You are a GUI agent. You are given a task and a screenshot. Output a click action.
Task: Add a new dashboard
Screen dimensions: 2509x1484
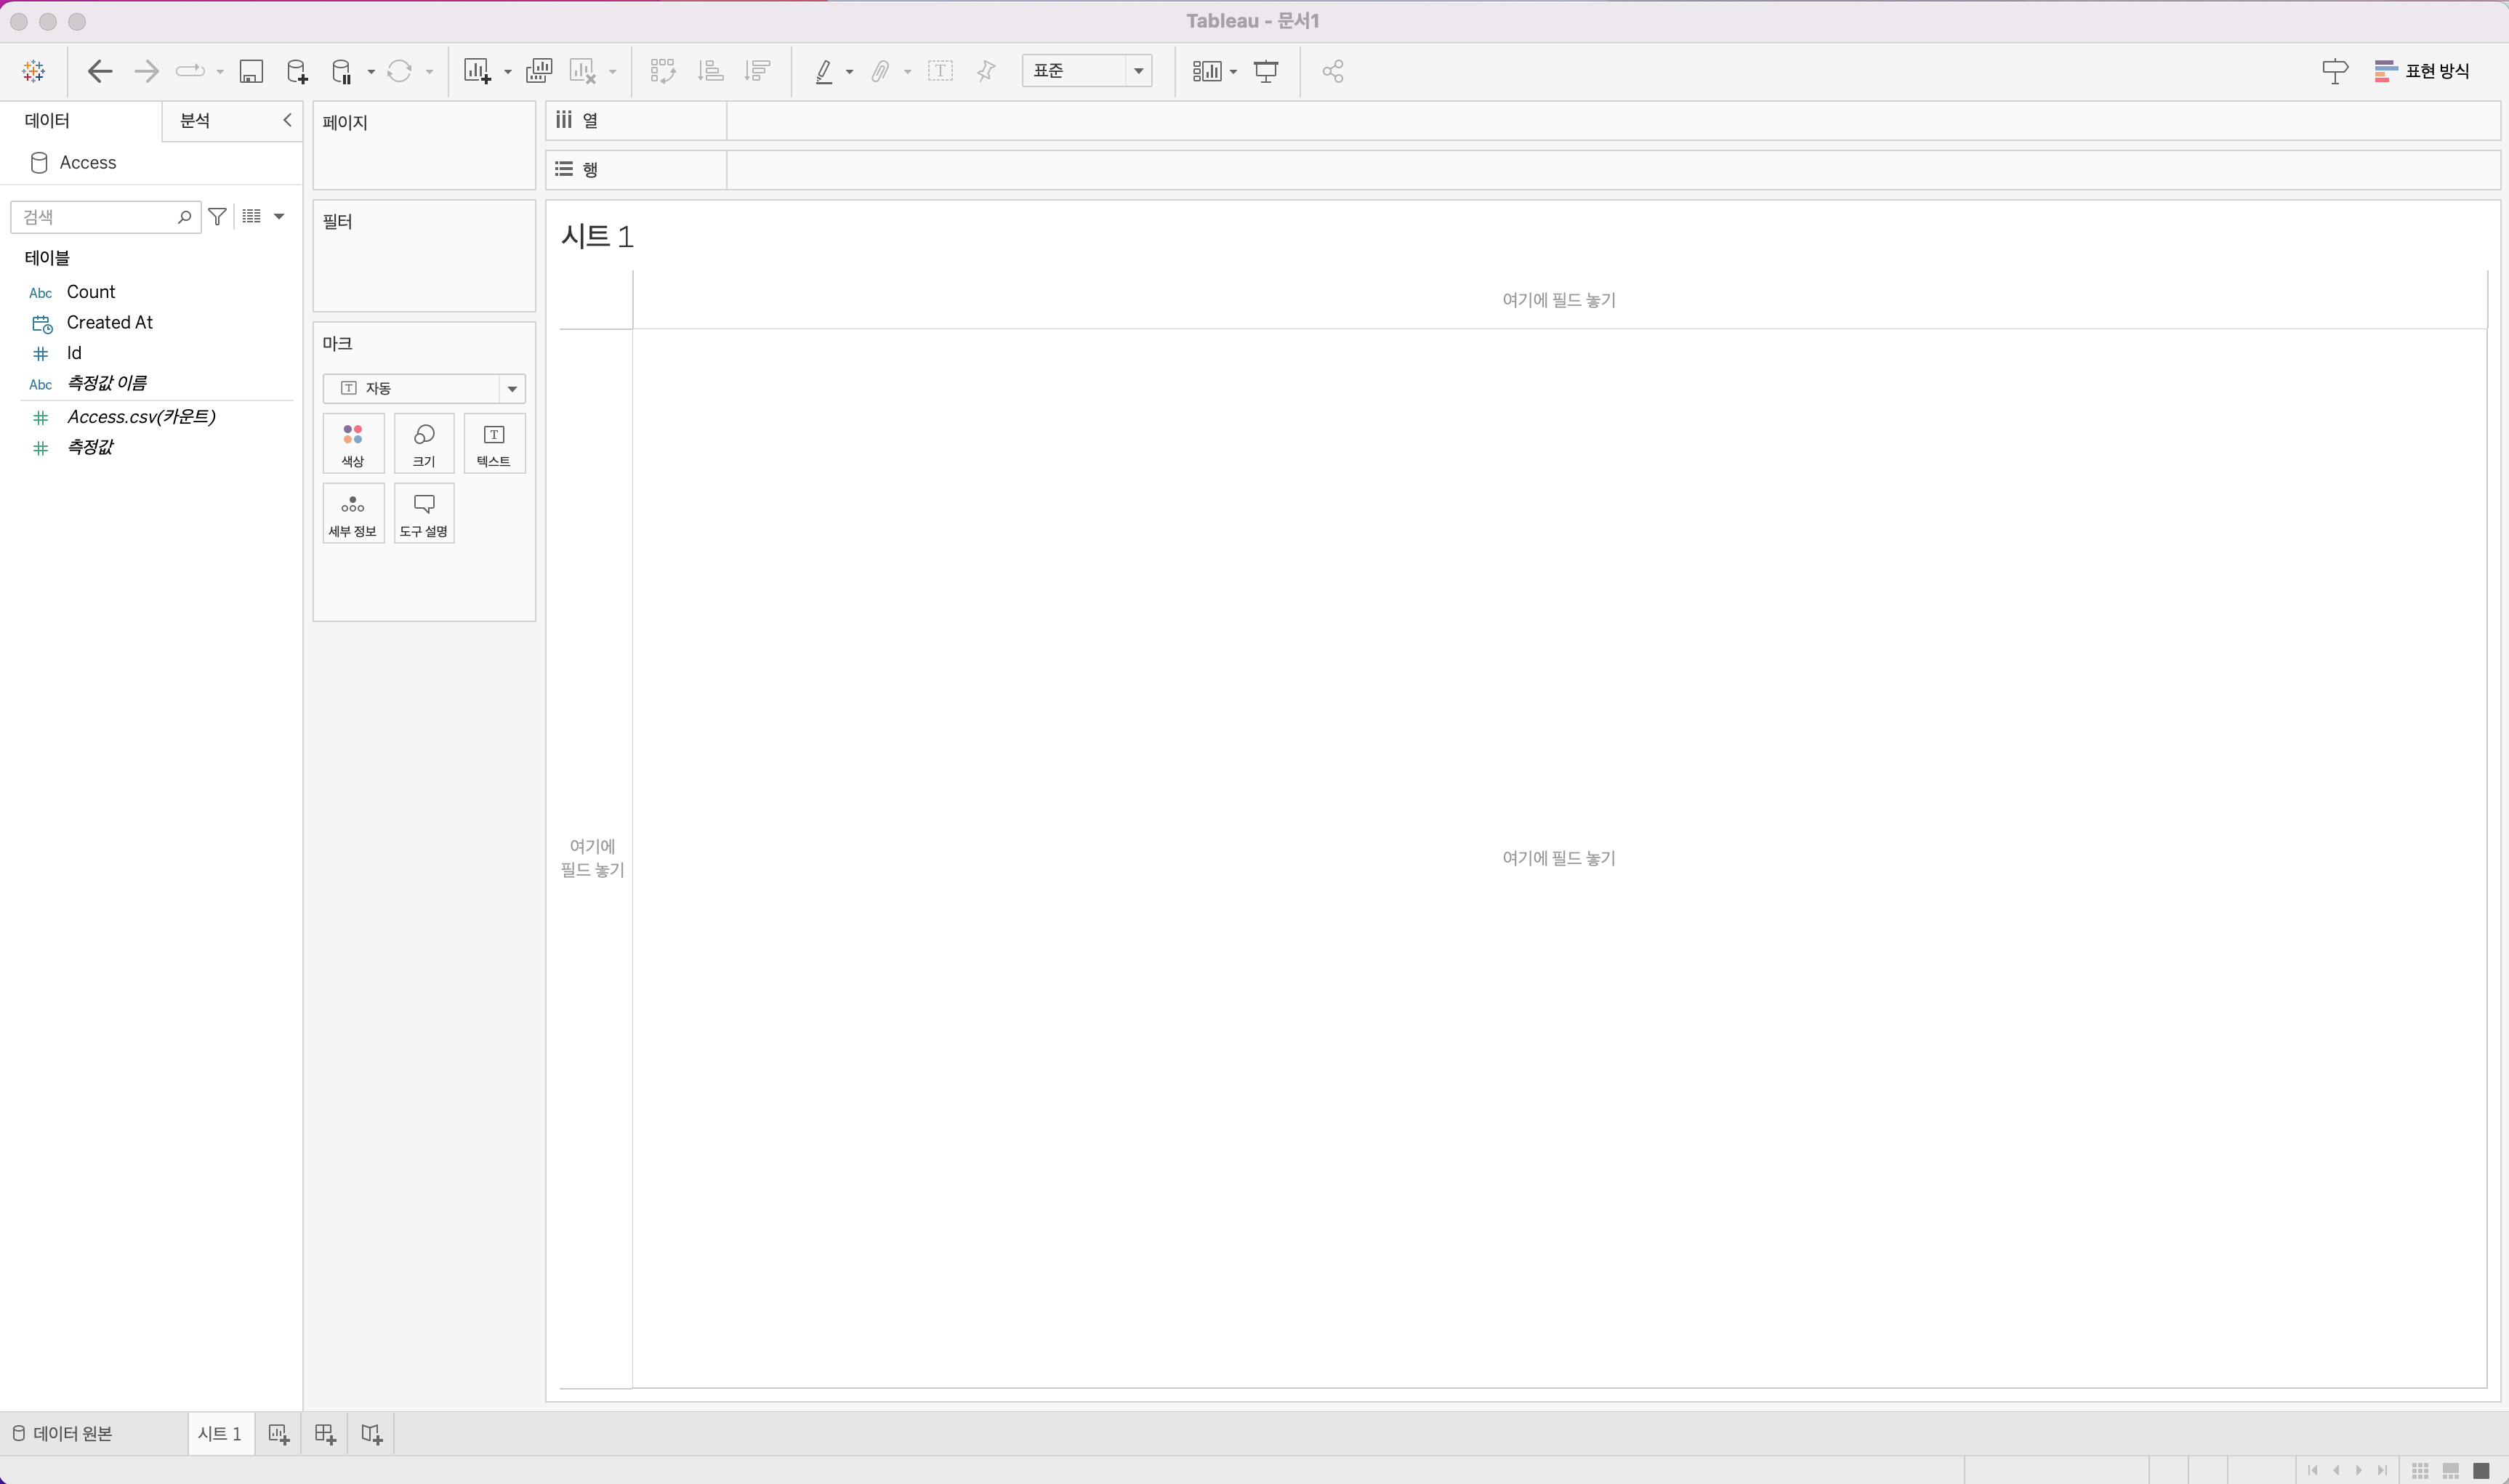(x=325, y=1434)
